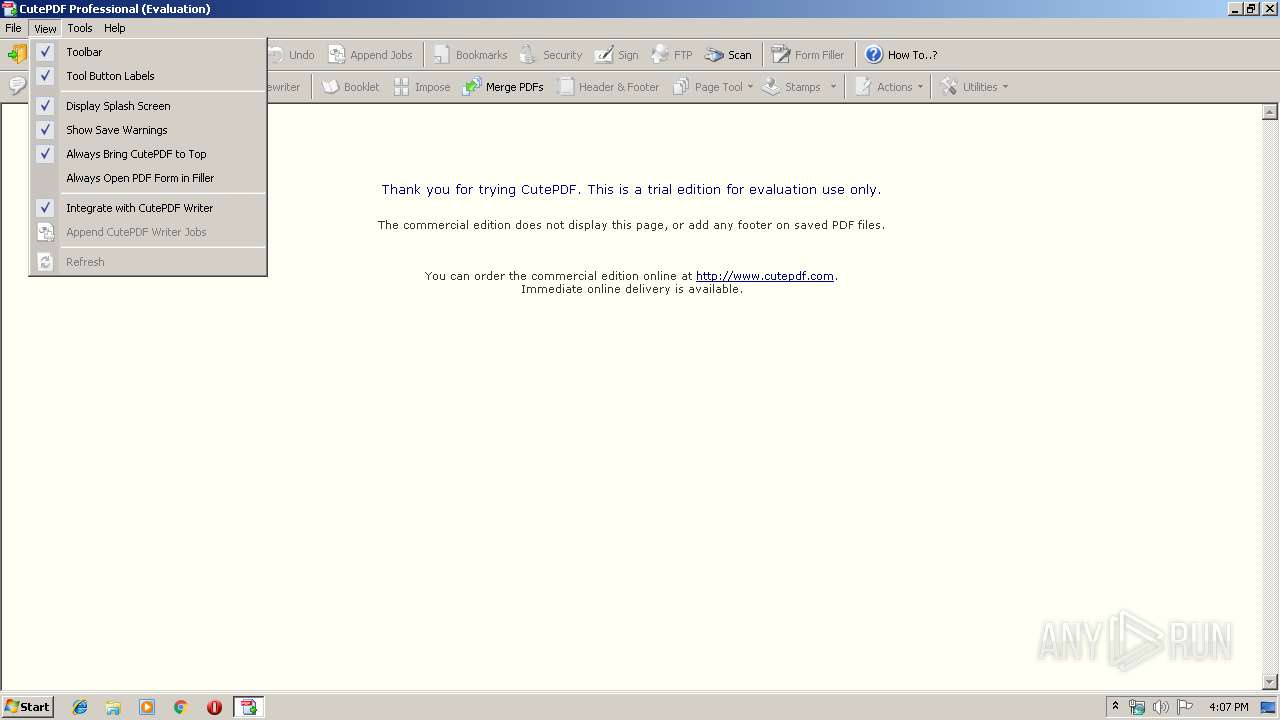Click the 4:07 PM clock

point(1228,707)
